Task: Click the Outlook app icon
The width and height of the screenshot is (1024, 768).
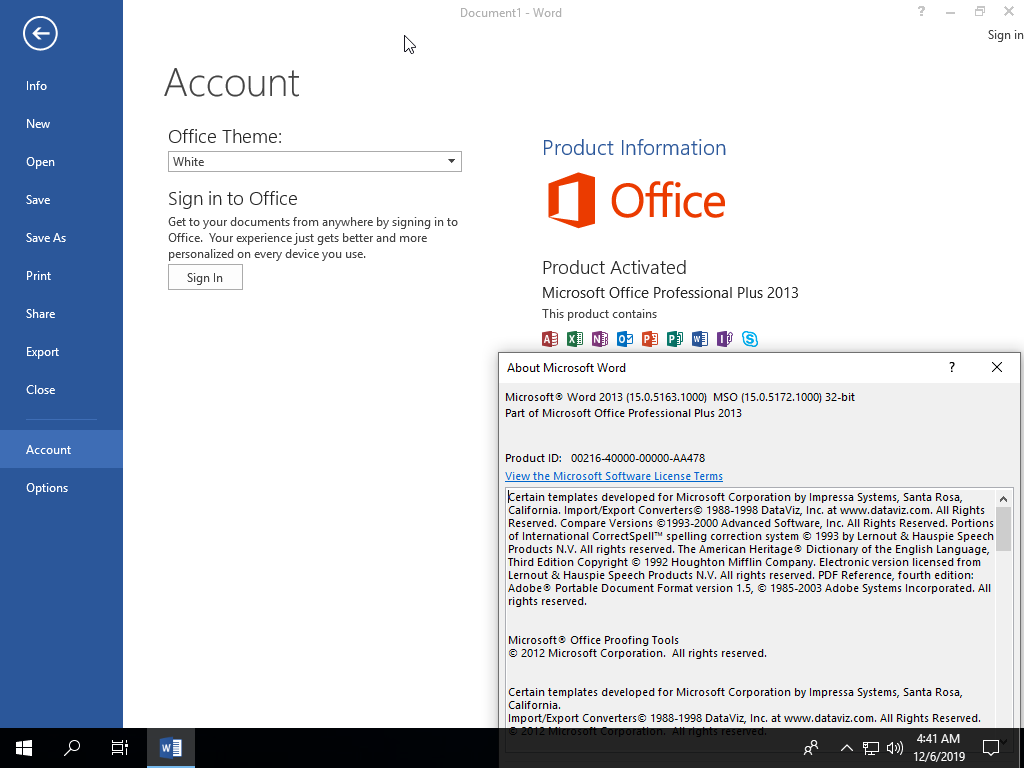Action: coord(625,338)
